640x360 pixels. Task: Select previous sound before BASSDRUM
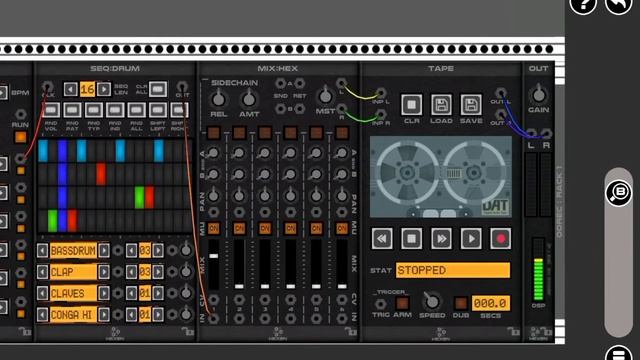click(42, 251)
